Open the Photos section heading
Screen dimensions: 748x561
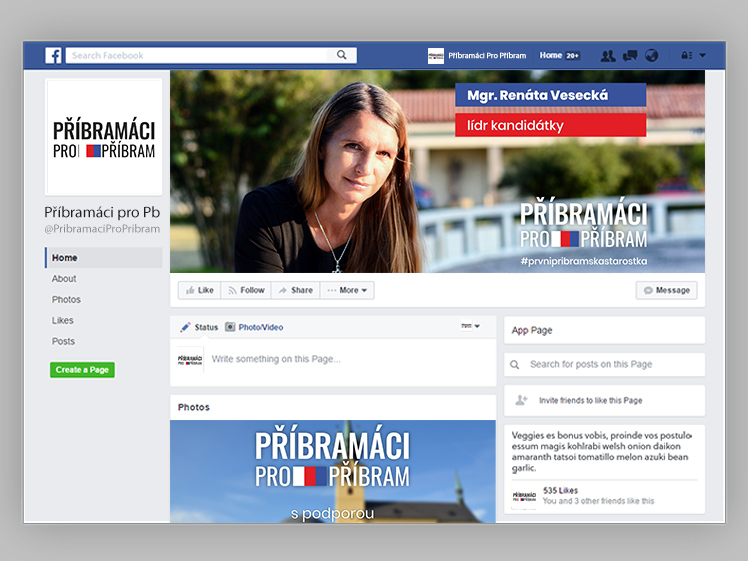(x=194, y=407)
